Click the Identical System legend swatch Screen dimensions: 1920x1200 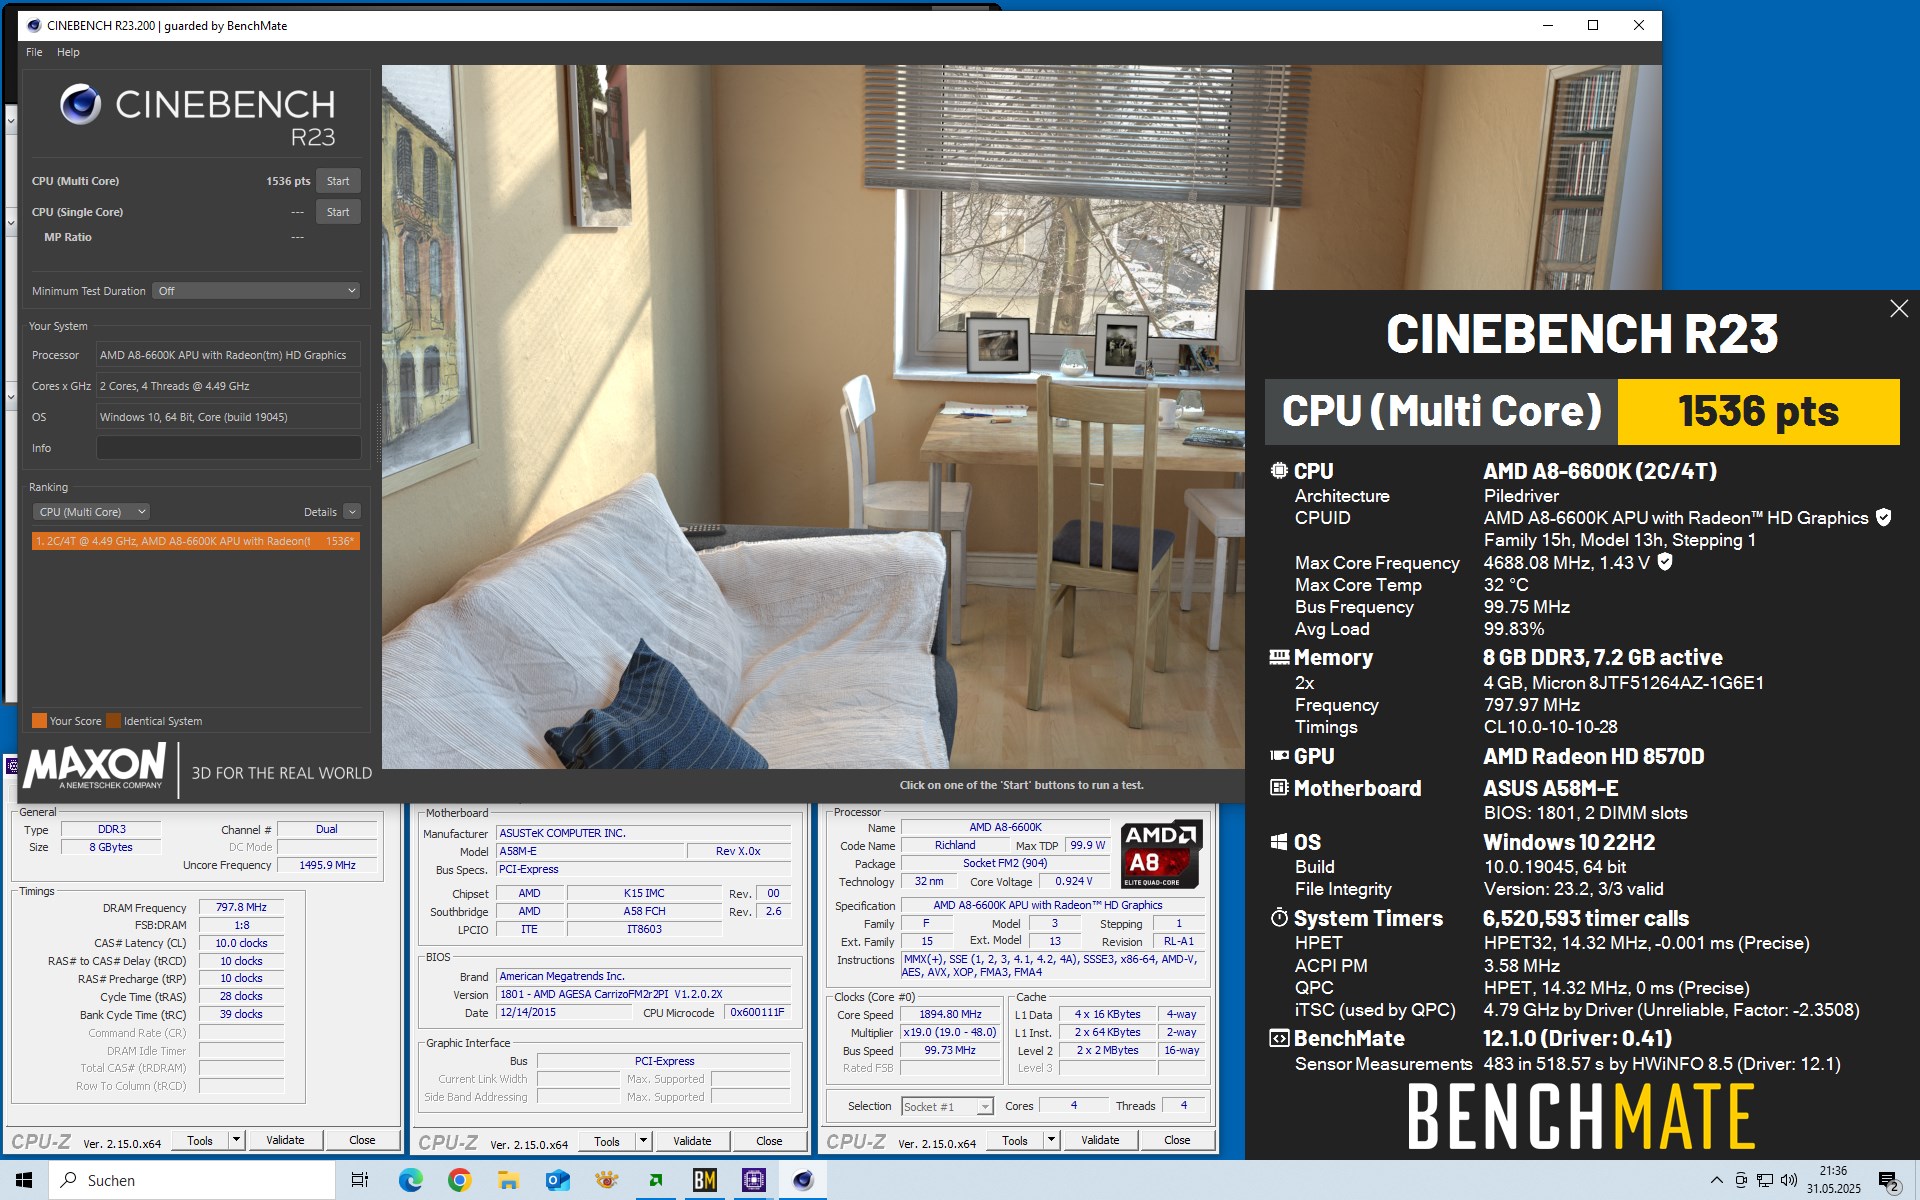coord(113,721)
